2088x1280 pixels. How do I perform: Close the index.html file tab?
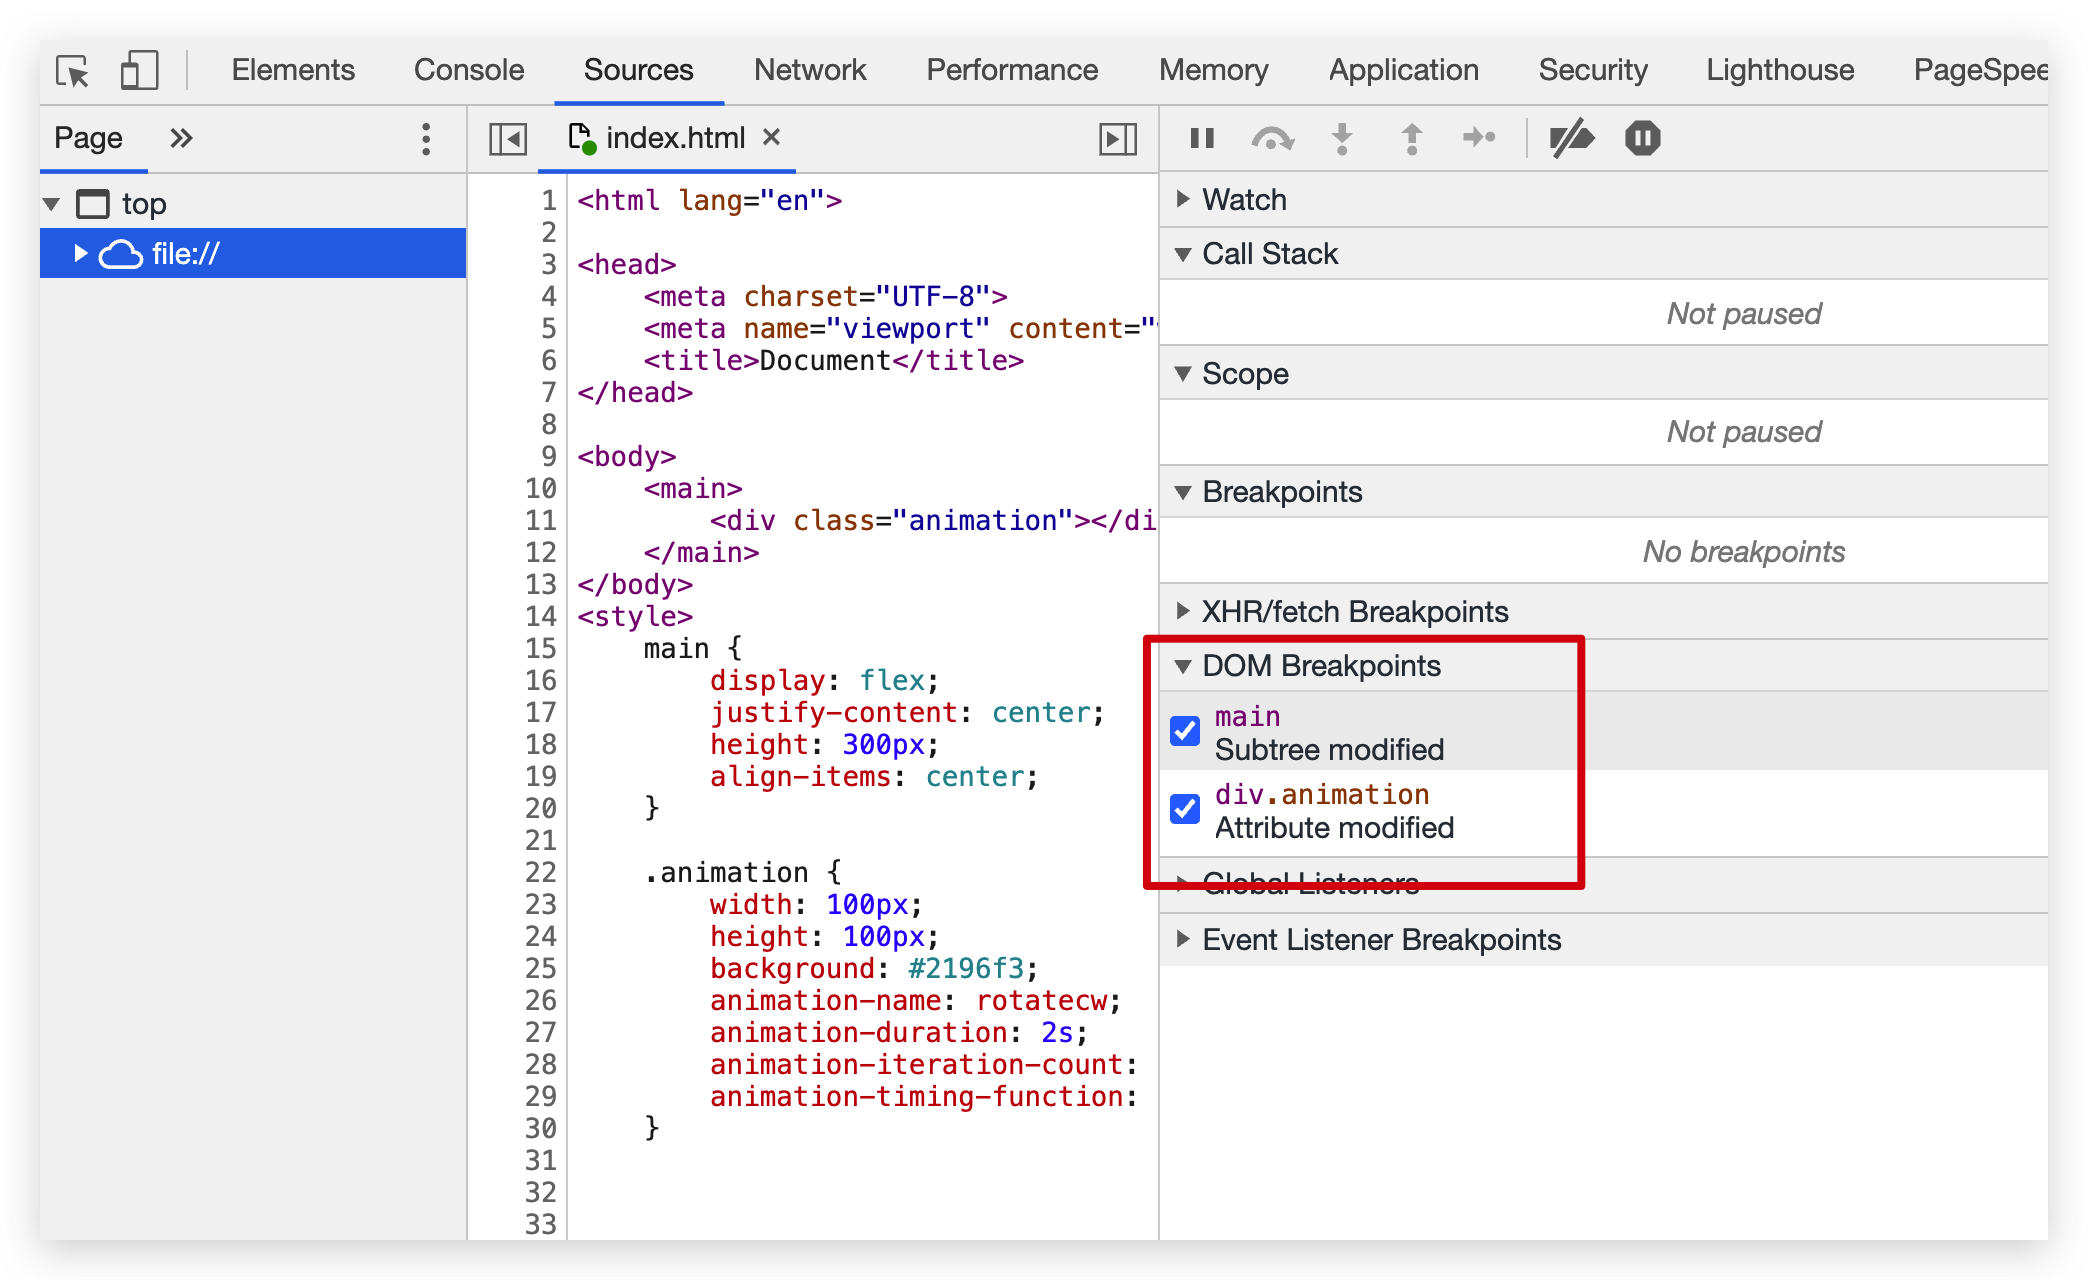(771, 137)
